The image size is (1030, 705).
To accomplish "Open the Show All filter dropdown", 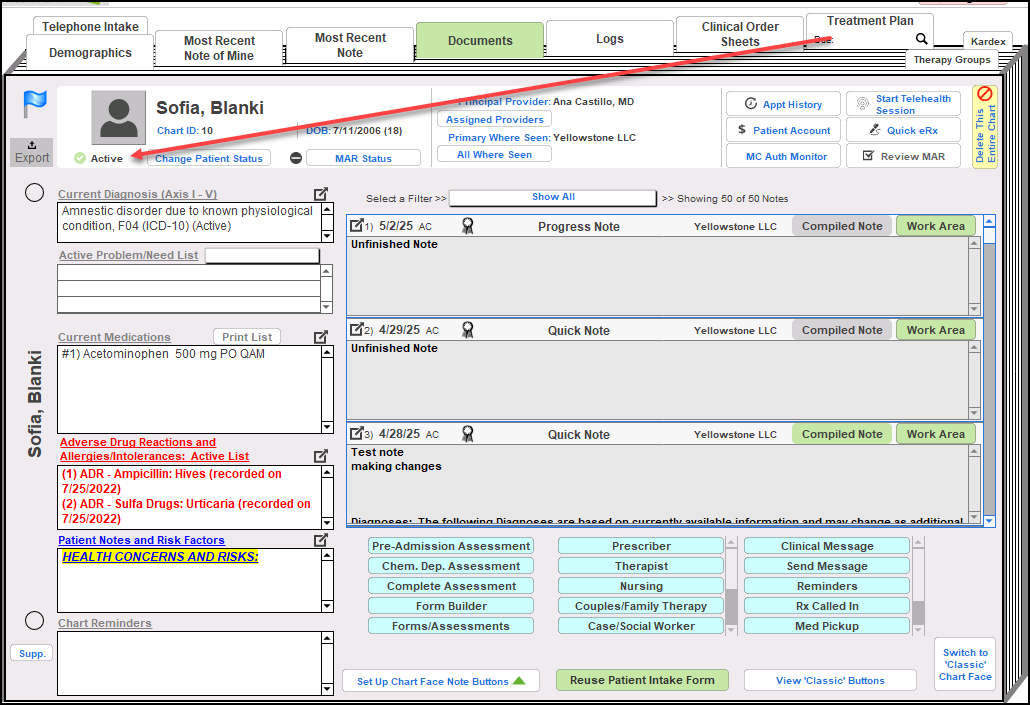I will [x=552, y=198].
